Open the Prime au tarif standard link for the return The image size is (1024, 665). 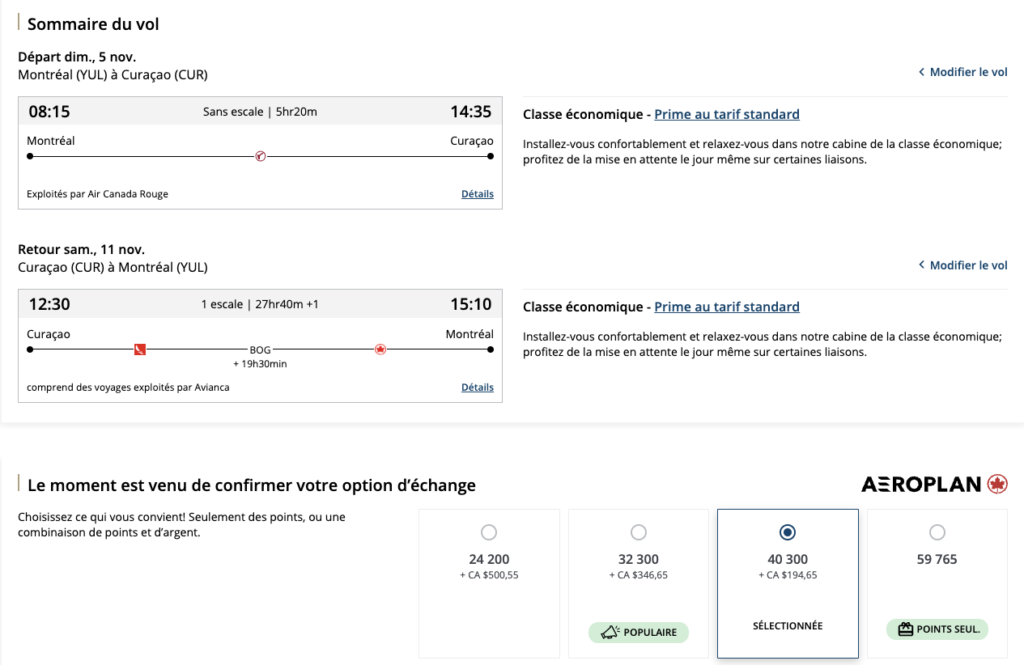(x=727, y=306)
